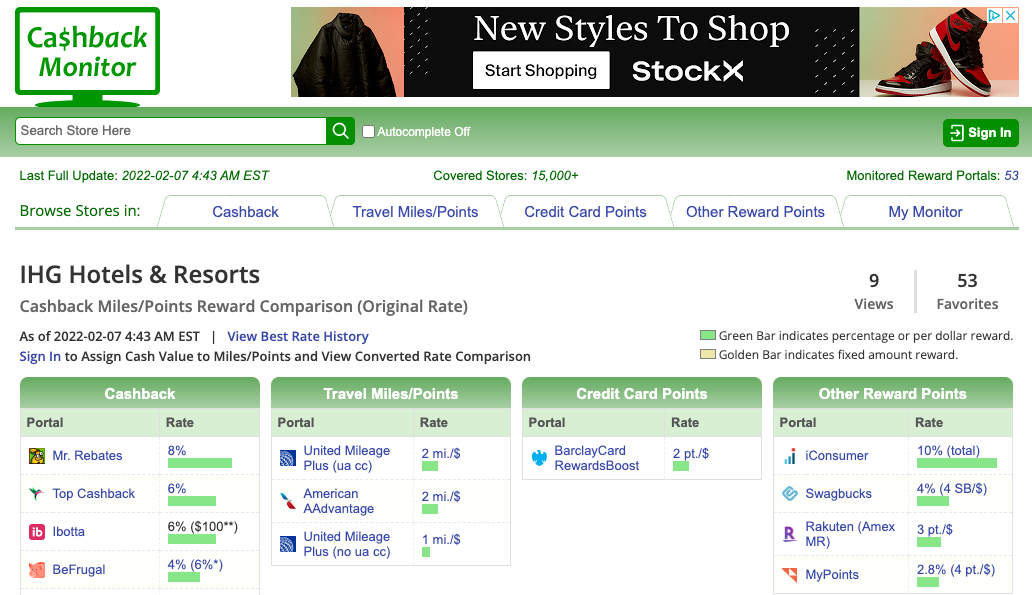Image resolution: width=1032 pixels, height=595 pixels.
Task: Click the Swagbucks portal icon
Action: coord(790,494)
